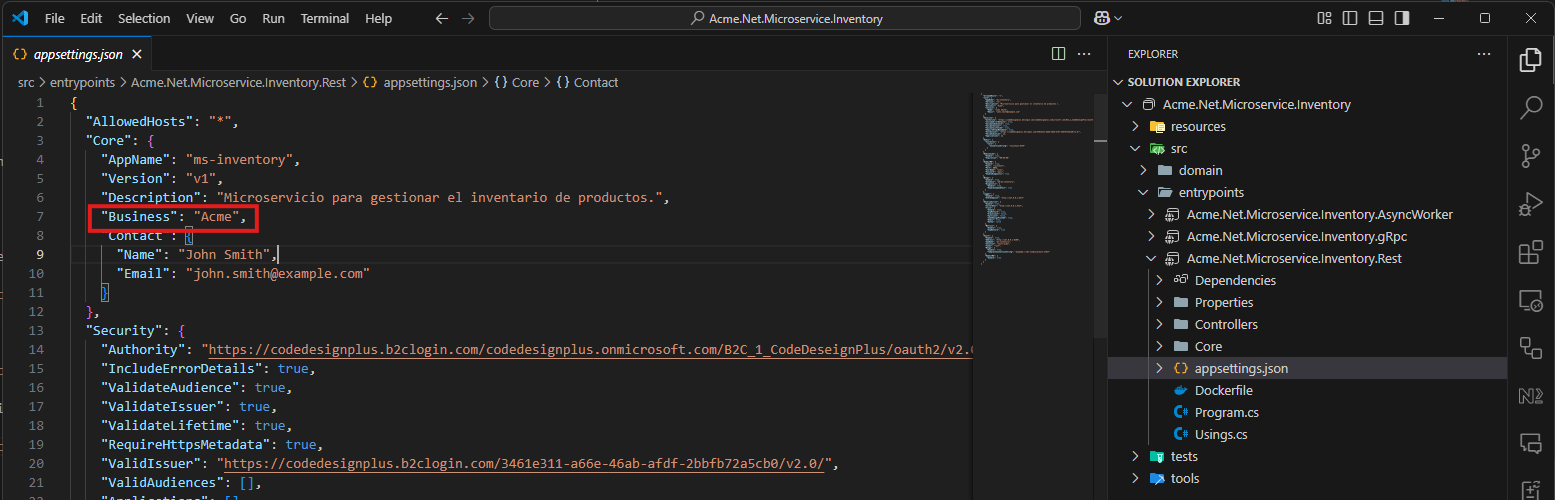Open editor More Actions ellipsis
1555x500 pixels.
point(1083,54)
